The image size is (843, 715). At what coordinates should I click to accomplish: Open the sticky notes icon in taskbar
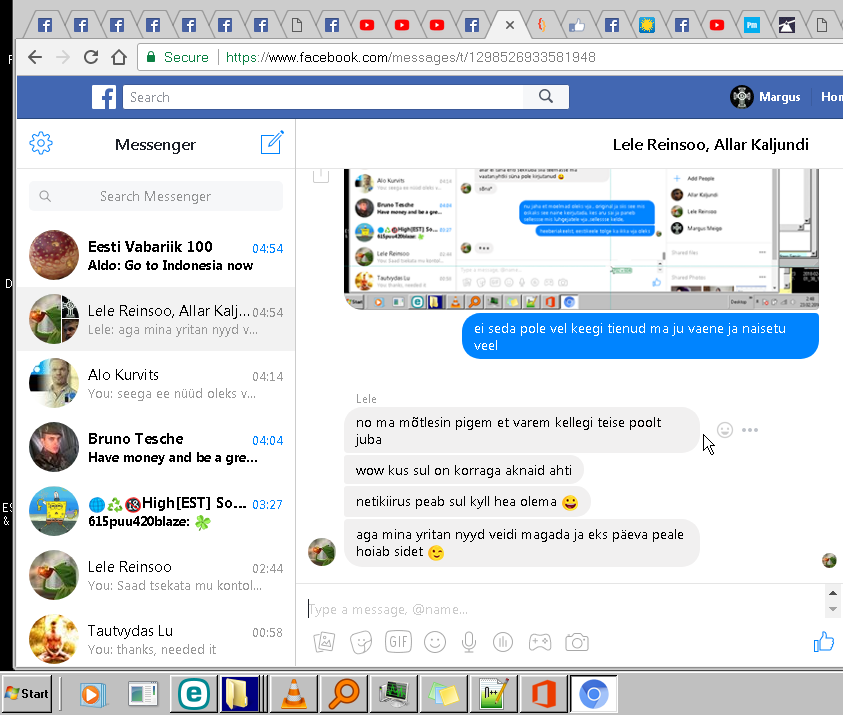pos(443,694)
